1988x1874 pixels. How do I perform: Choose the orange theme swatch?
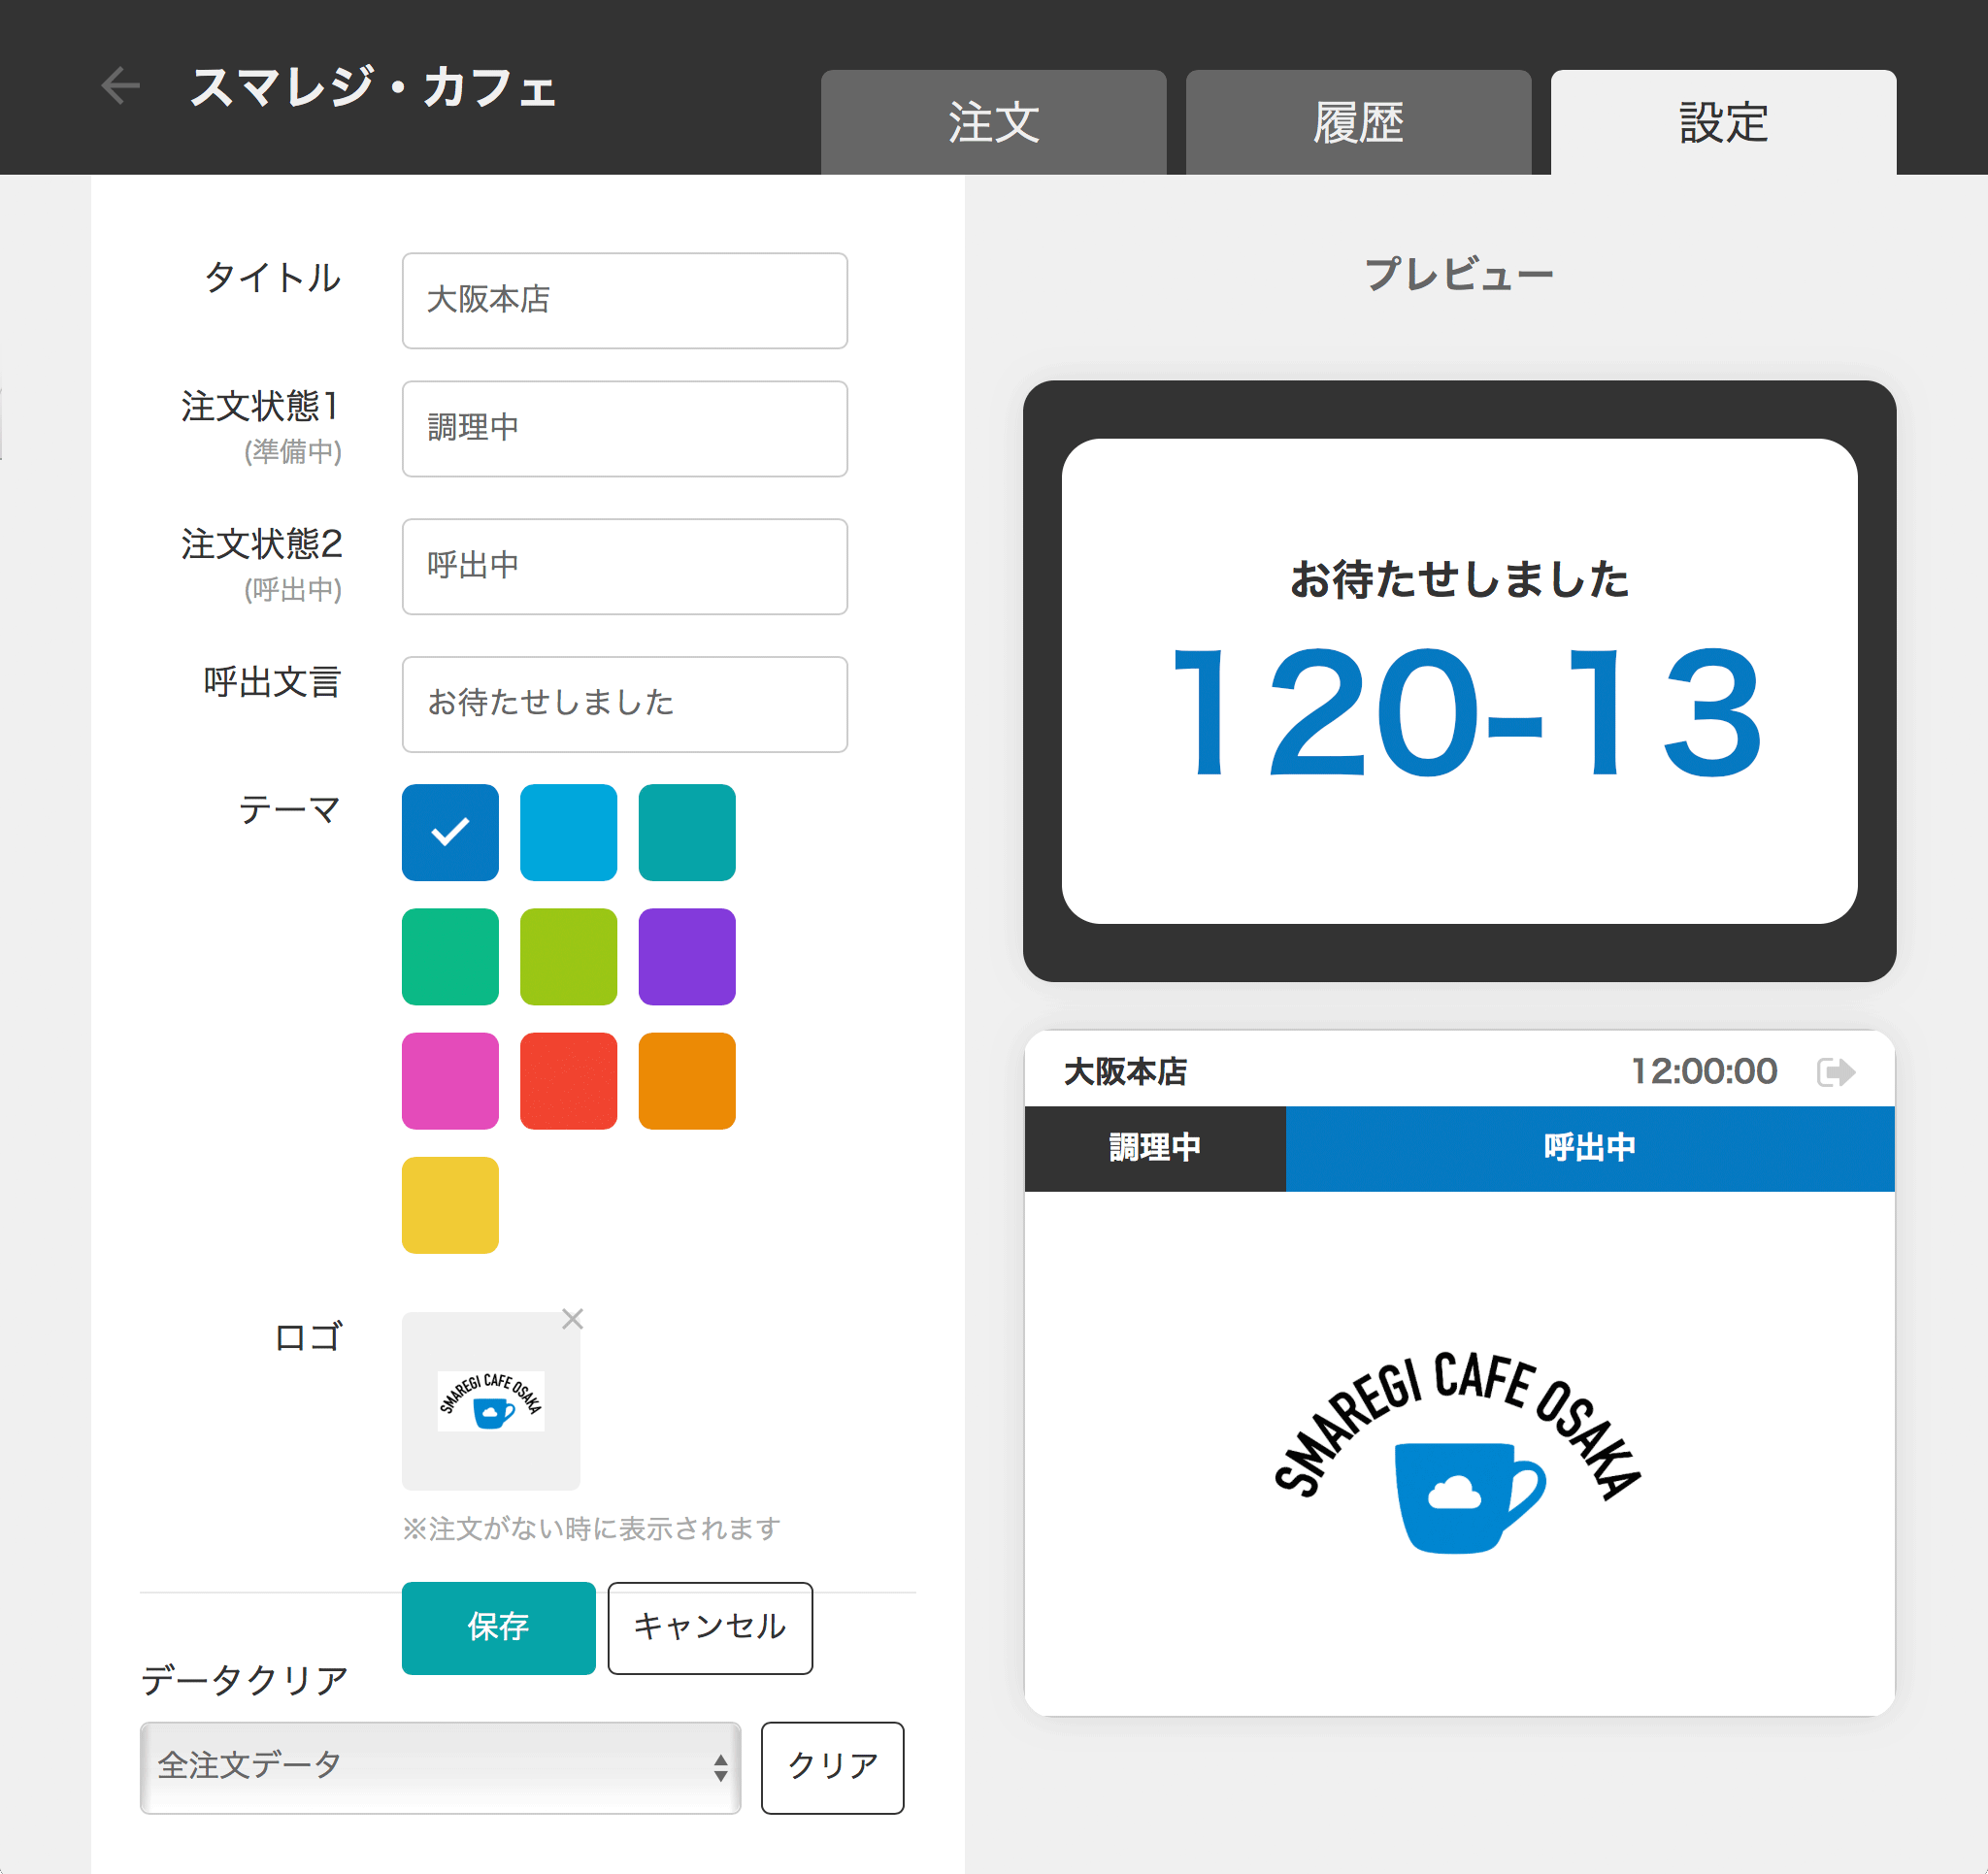coord(687,1081)
